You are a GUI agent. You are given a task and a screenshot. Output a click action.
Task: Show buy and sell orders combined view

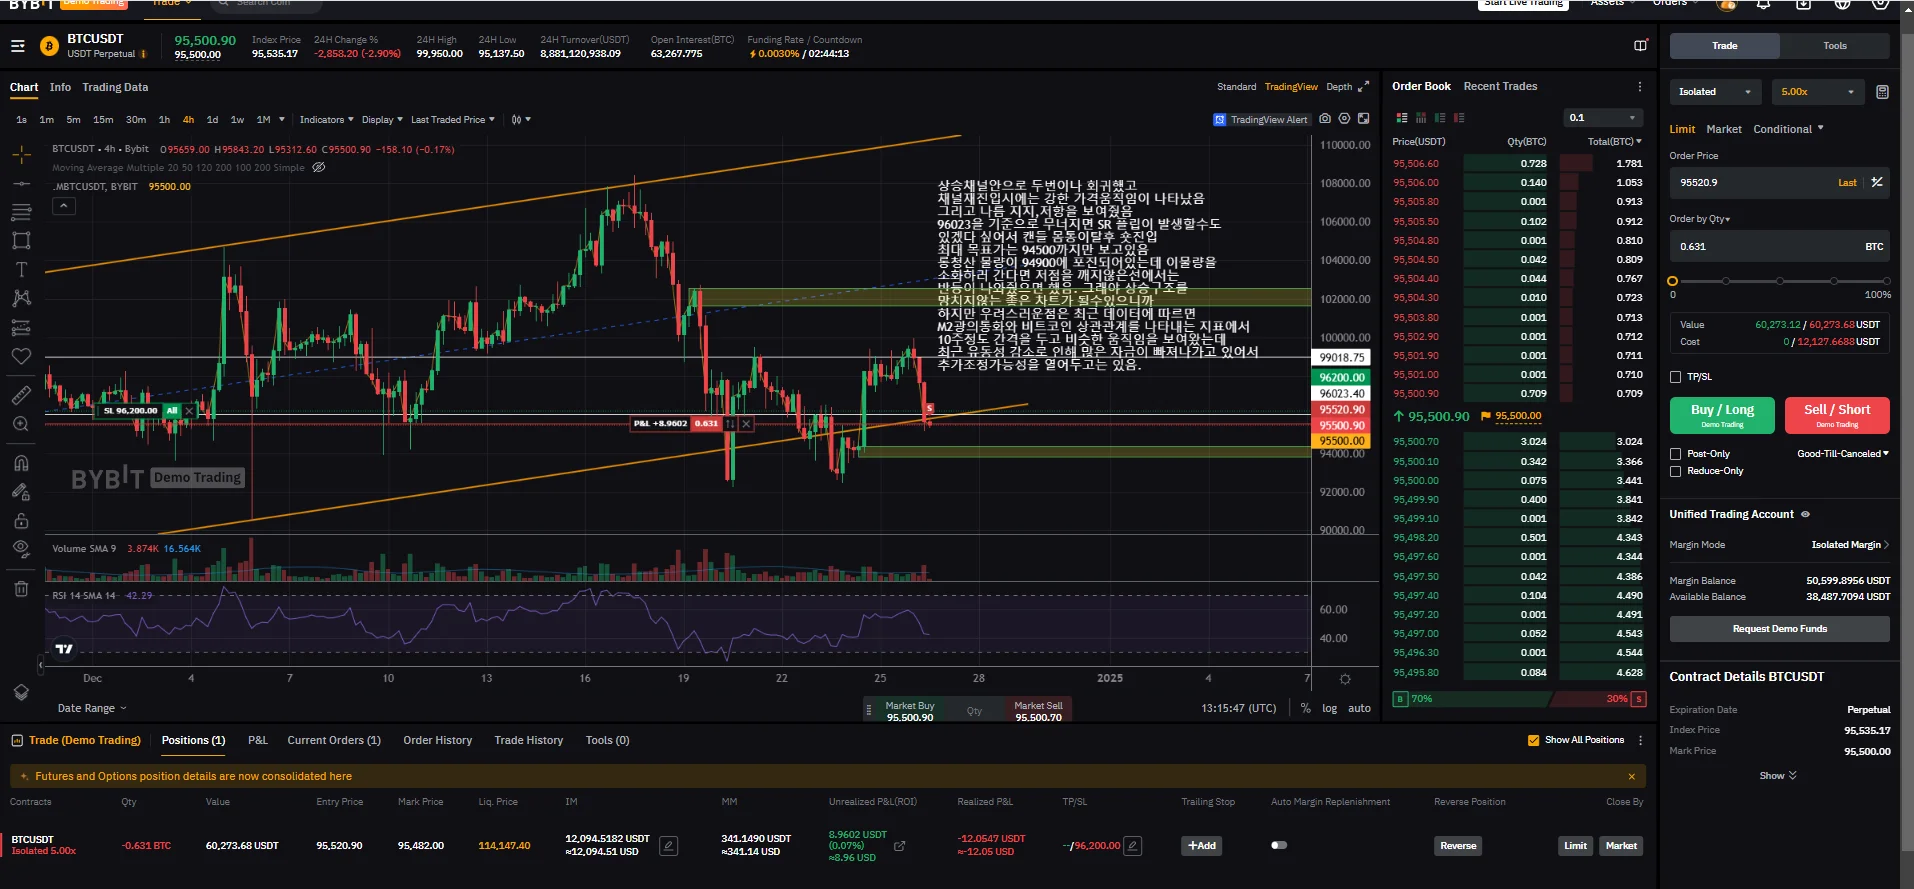(x=1402, y=118)
